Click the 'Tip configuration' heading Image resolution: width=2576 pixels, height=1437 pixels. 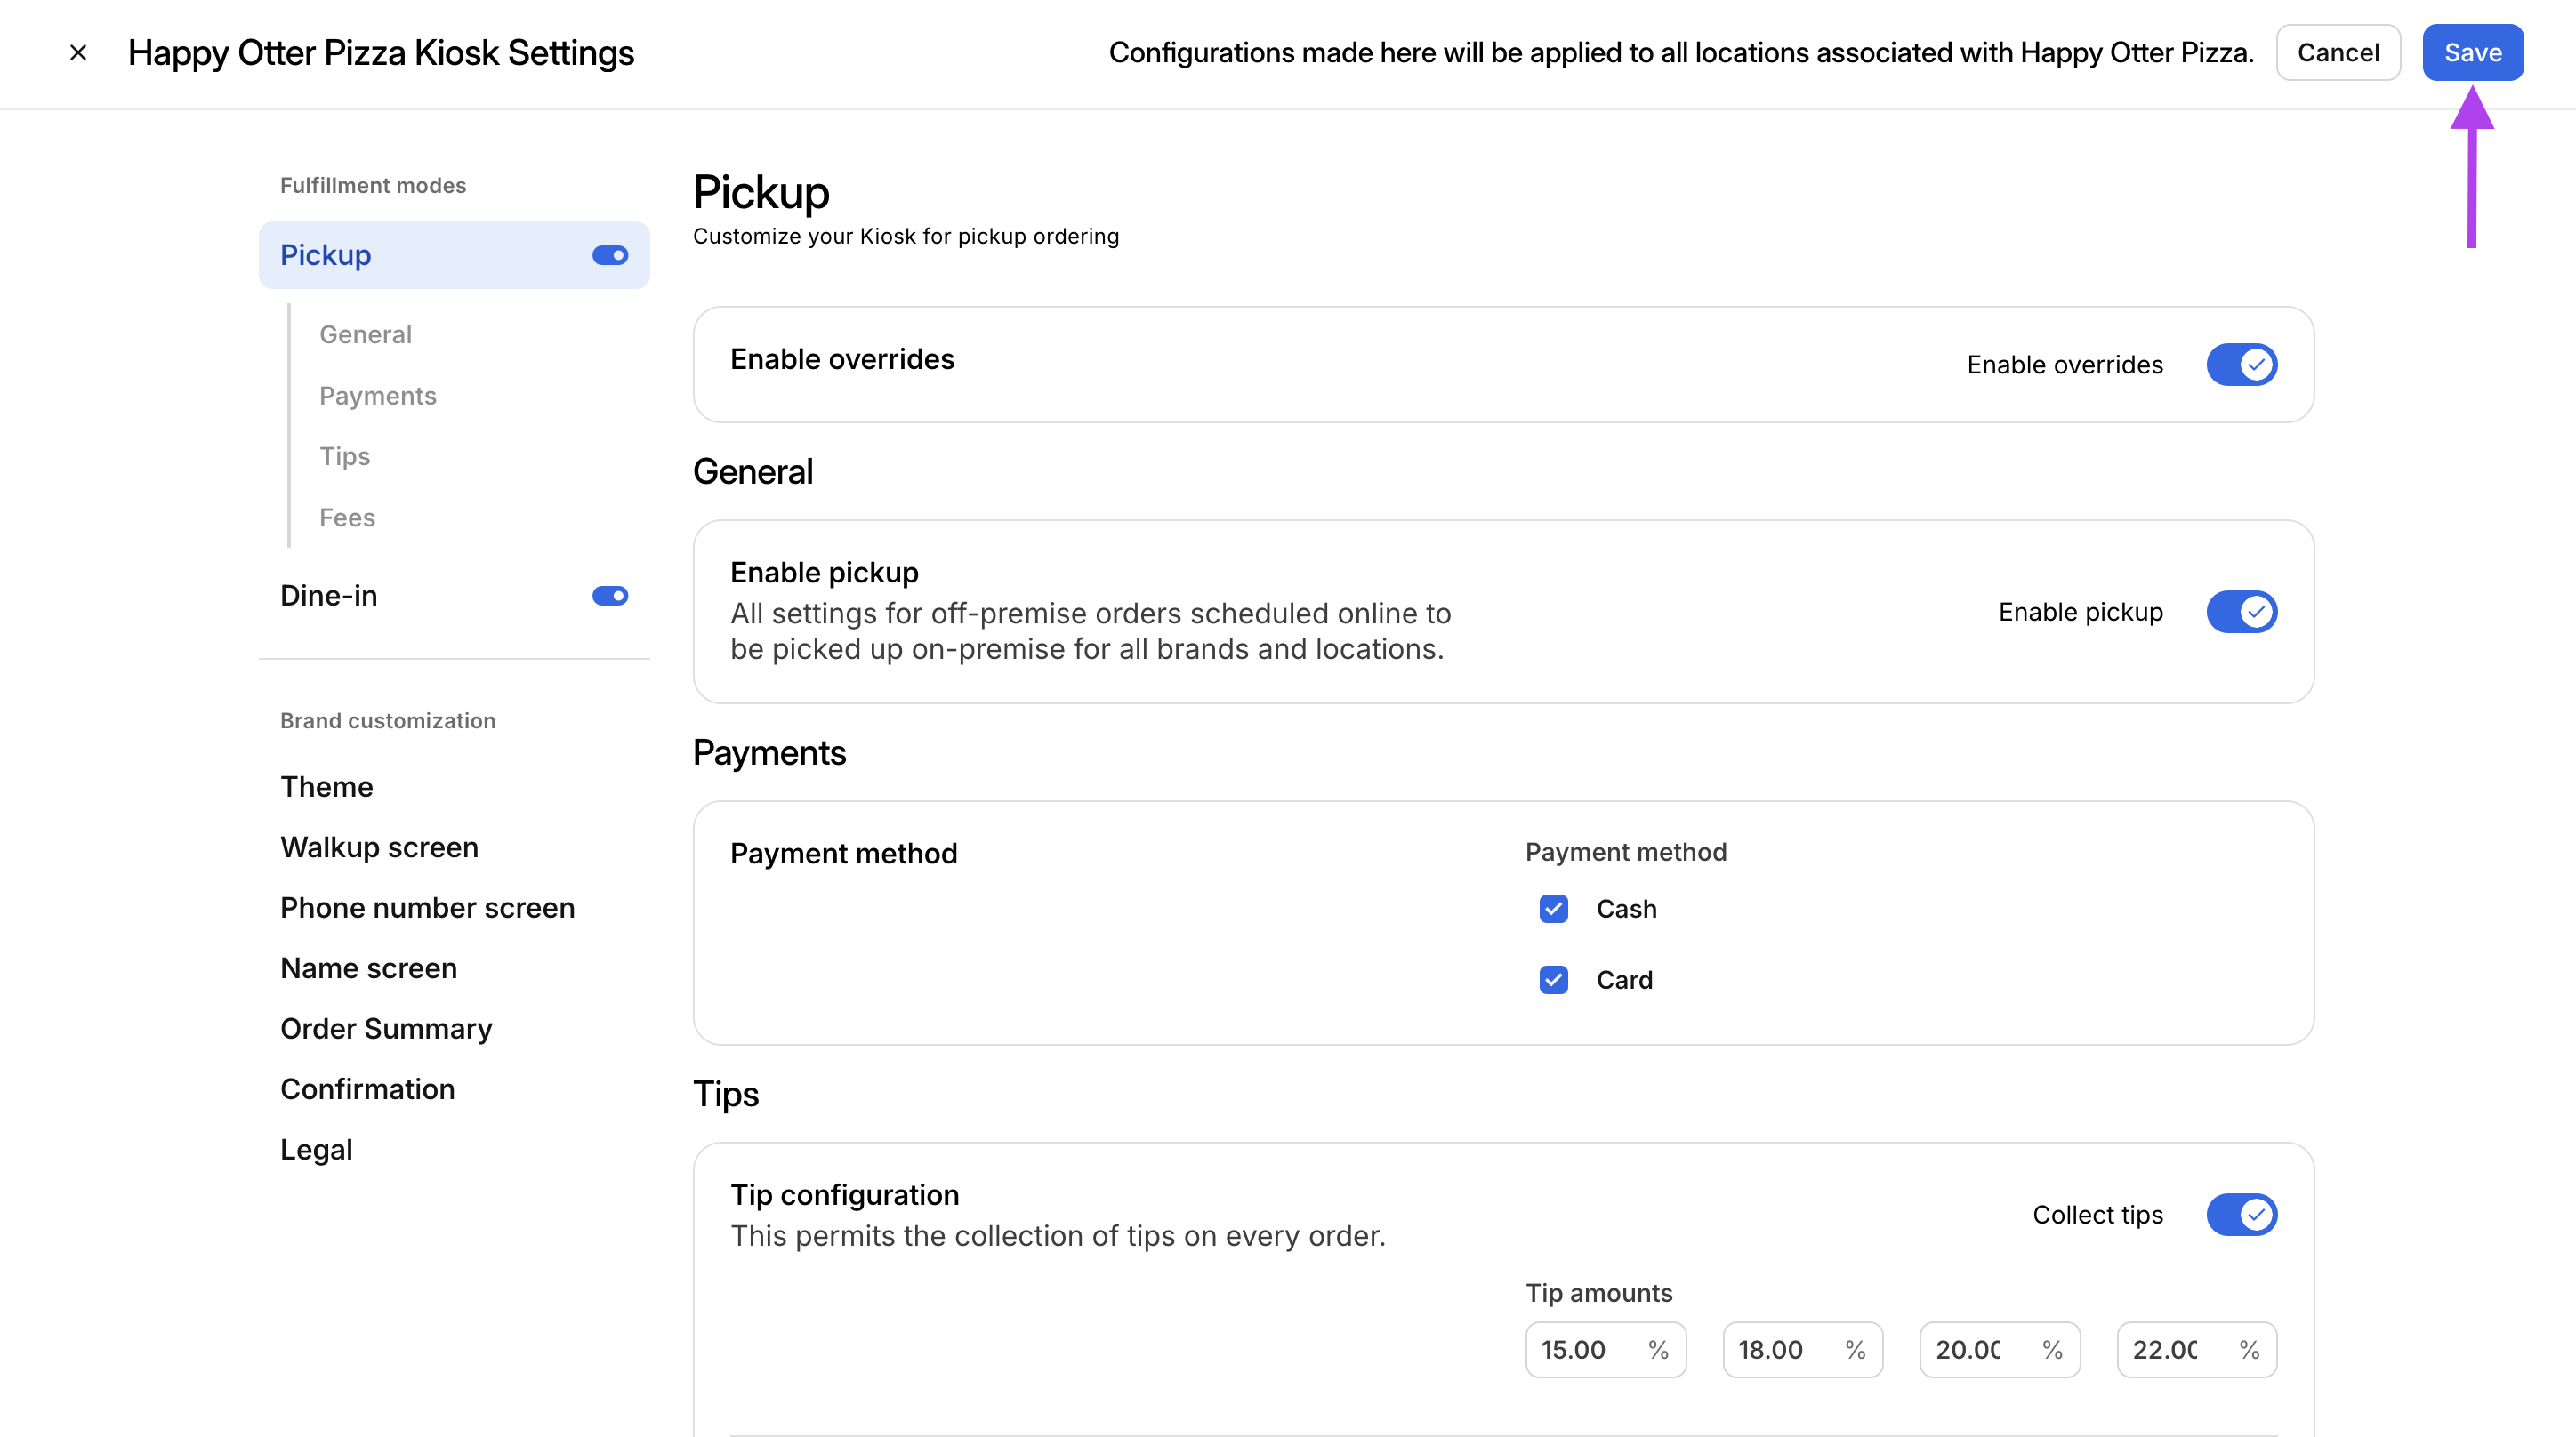click(x=844, y=1194)
